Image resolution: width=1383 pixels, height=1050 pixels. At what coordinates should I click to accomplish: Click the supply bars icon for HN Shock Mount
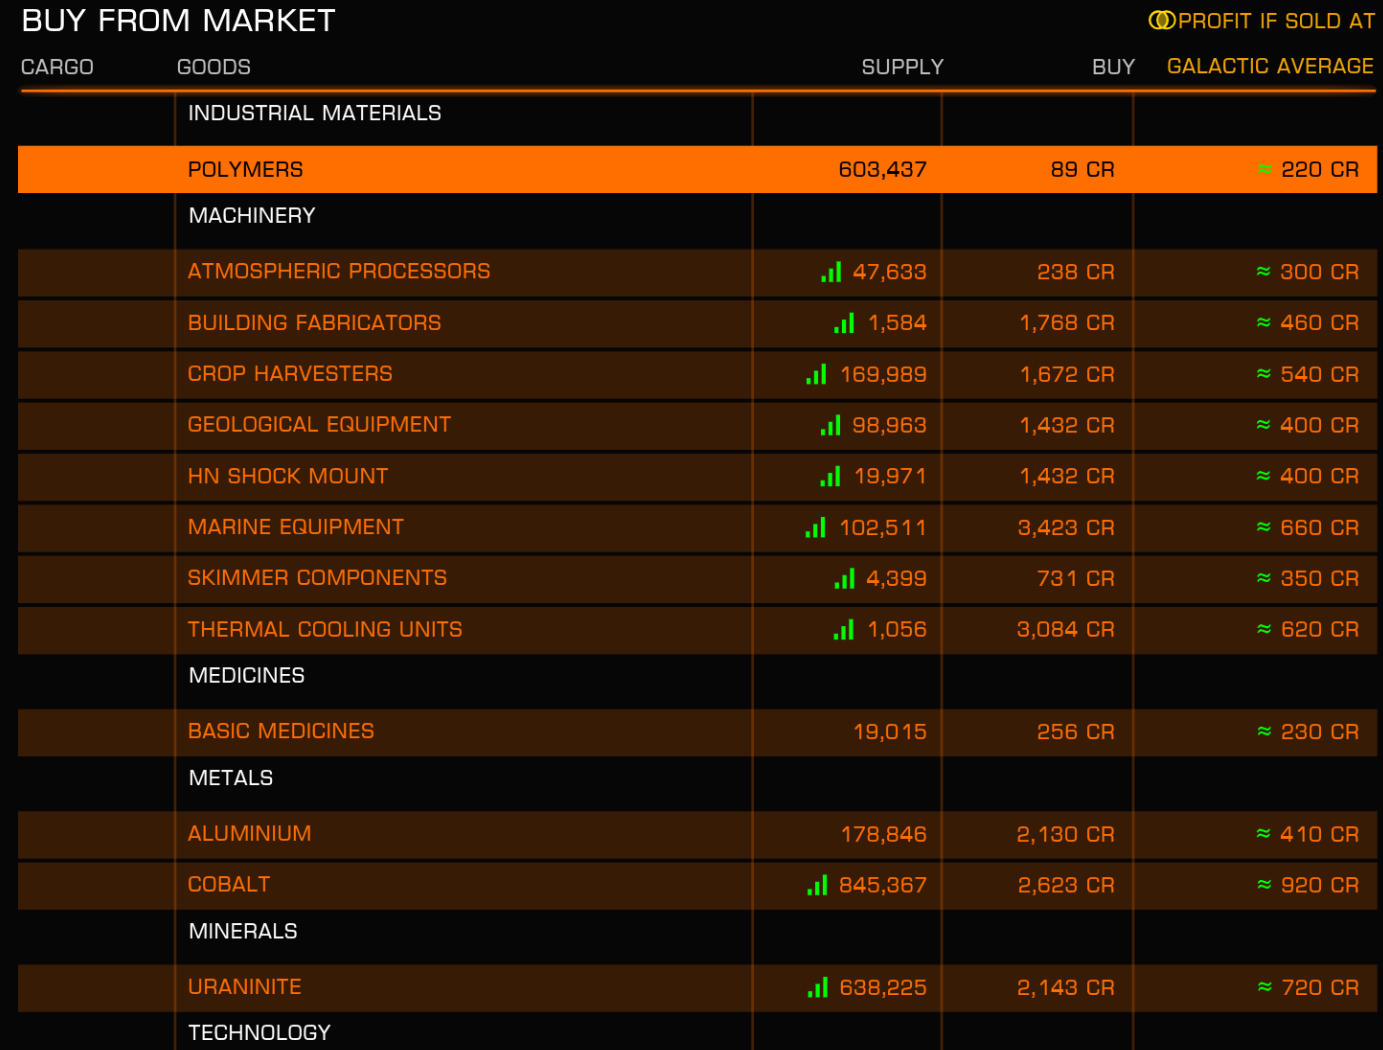coord(830,476)
